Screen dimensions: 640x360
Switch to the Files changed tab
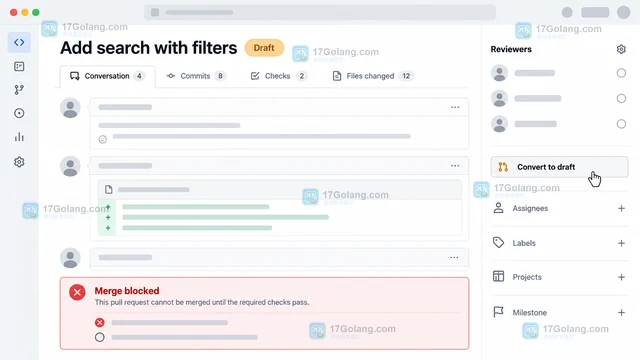(373, 76)
